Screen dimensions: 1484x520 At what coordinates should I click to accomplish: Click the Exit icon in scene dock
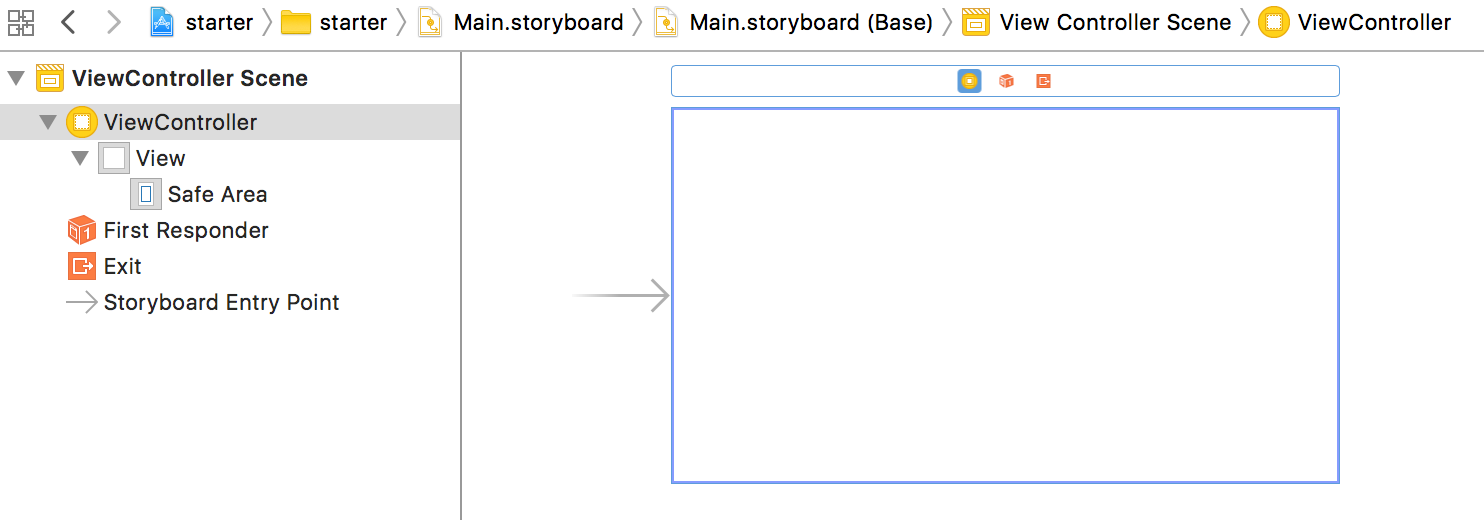(1043, 81)
